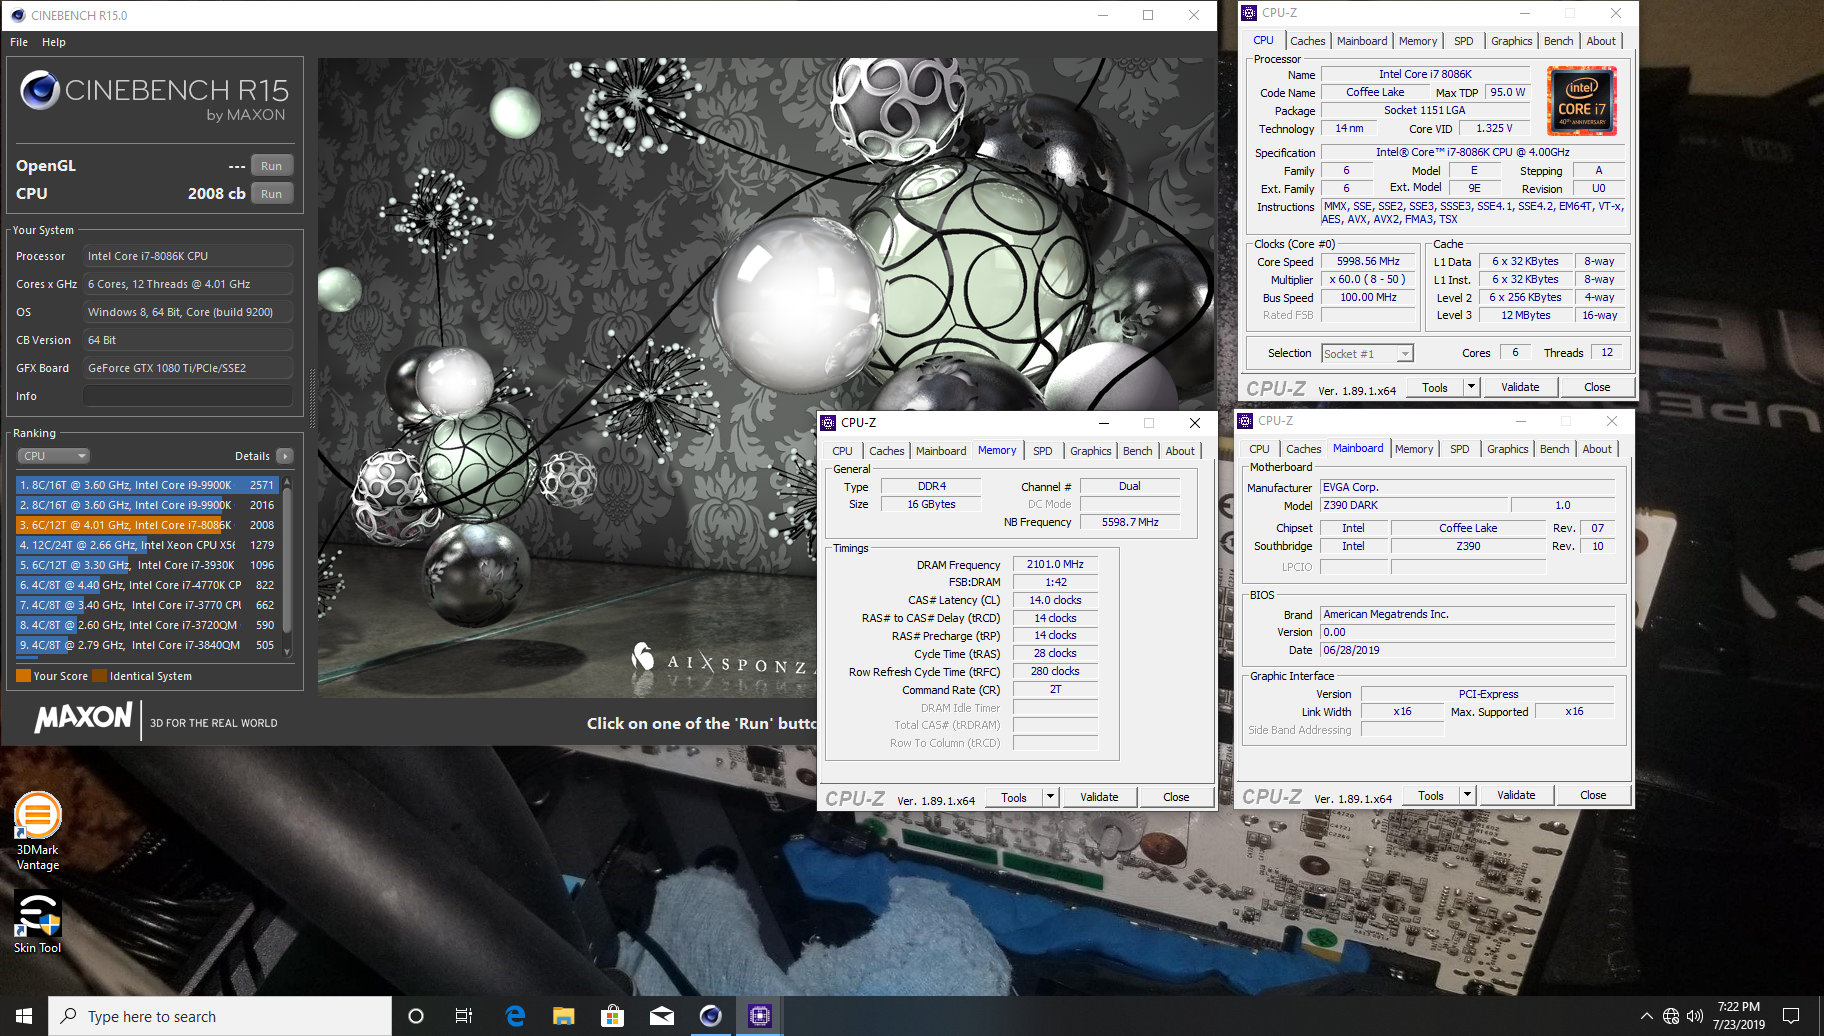Open volume control tray icon
The image size is (1824, 1036).
(1695, 1016)
